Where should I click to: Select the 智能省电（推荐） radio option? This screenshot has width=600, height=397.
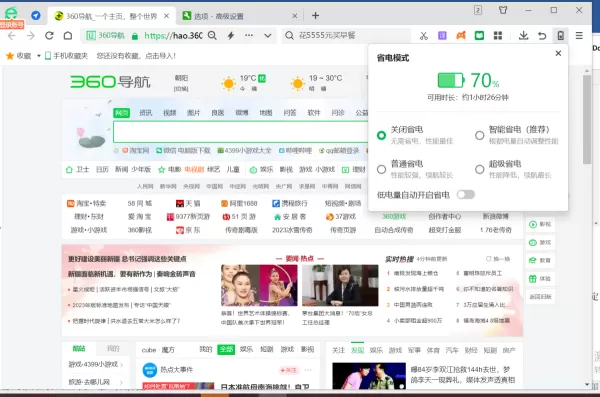point(479,135)
